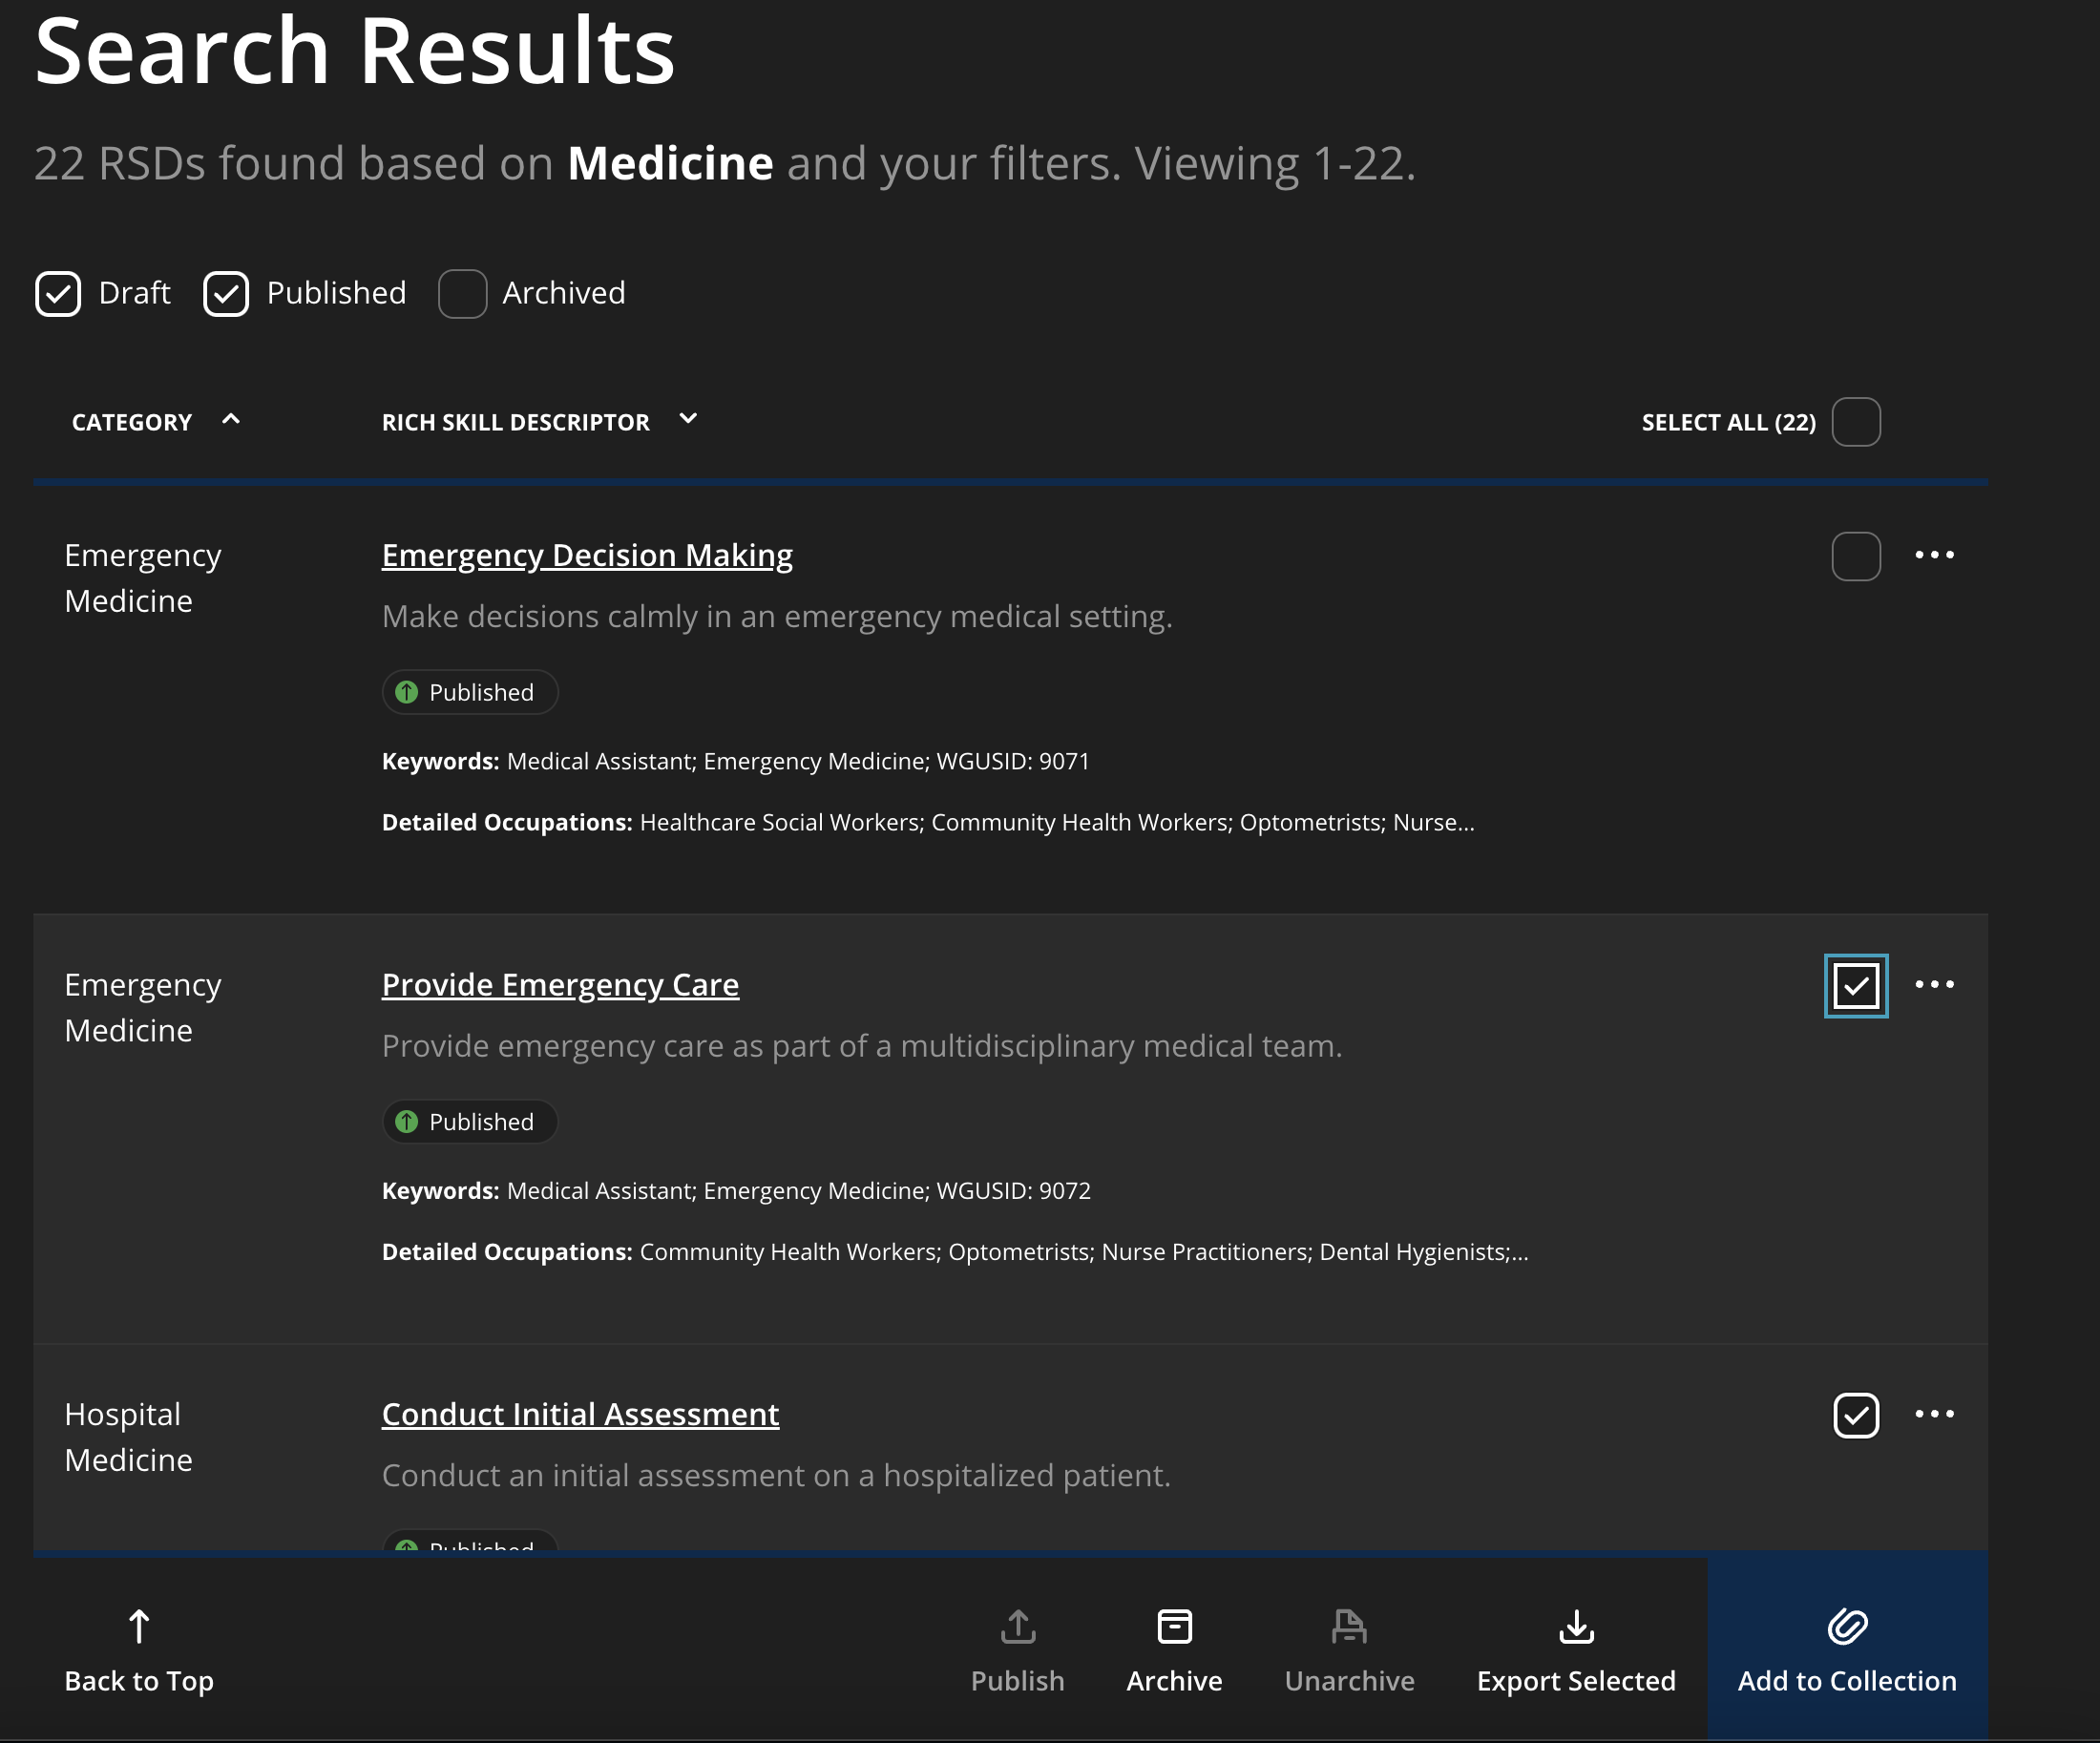This screenshot has height=1743, width=2100.
Task: Open the Provide Emergency Care link
Action: [x=560, y=985]
